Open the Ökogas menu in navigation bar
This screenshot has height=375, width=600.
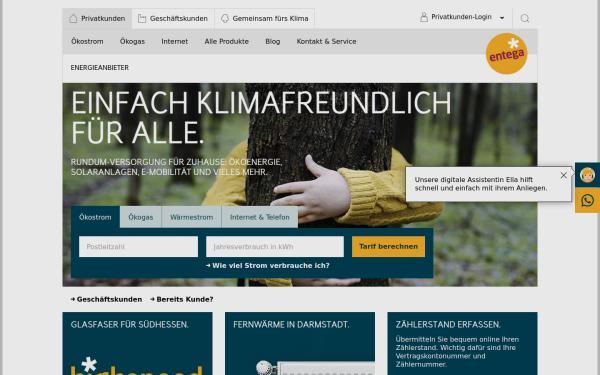pos(132,41)
